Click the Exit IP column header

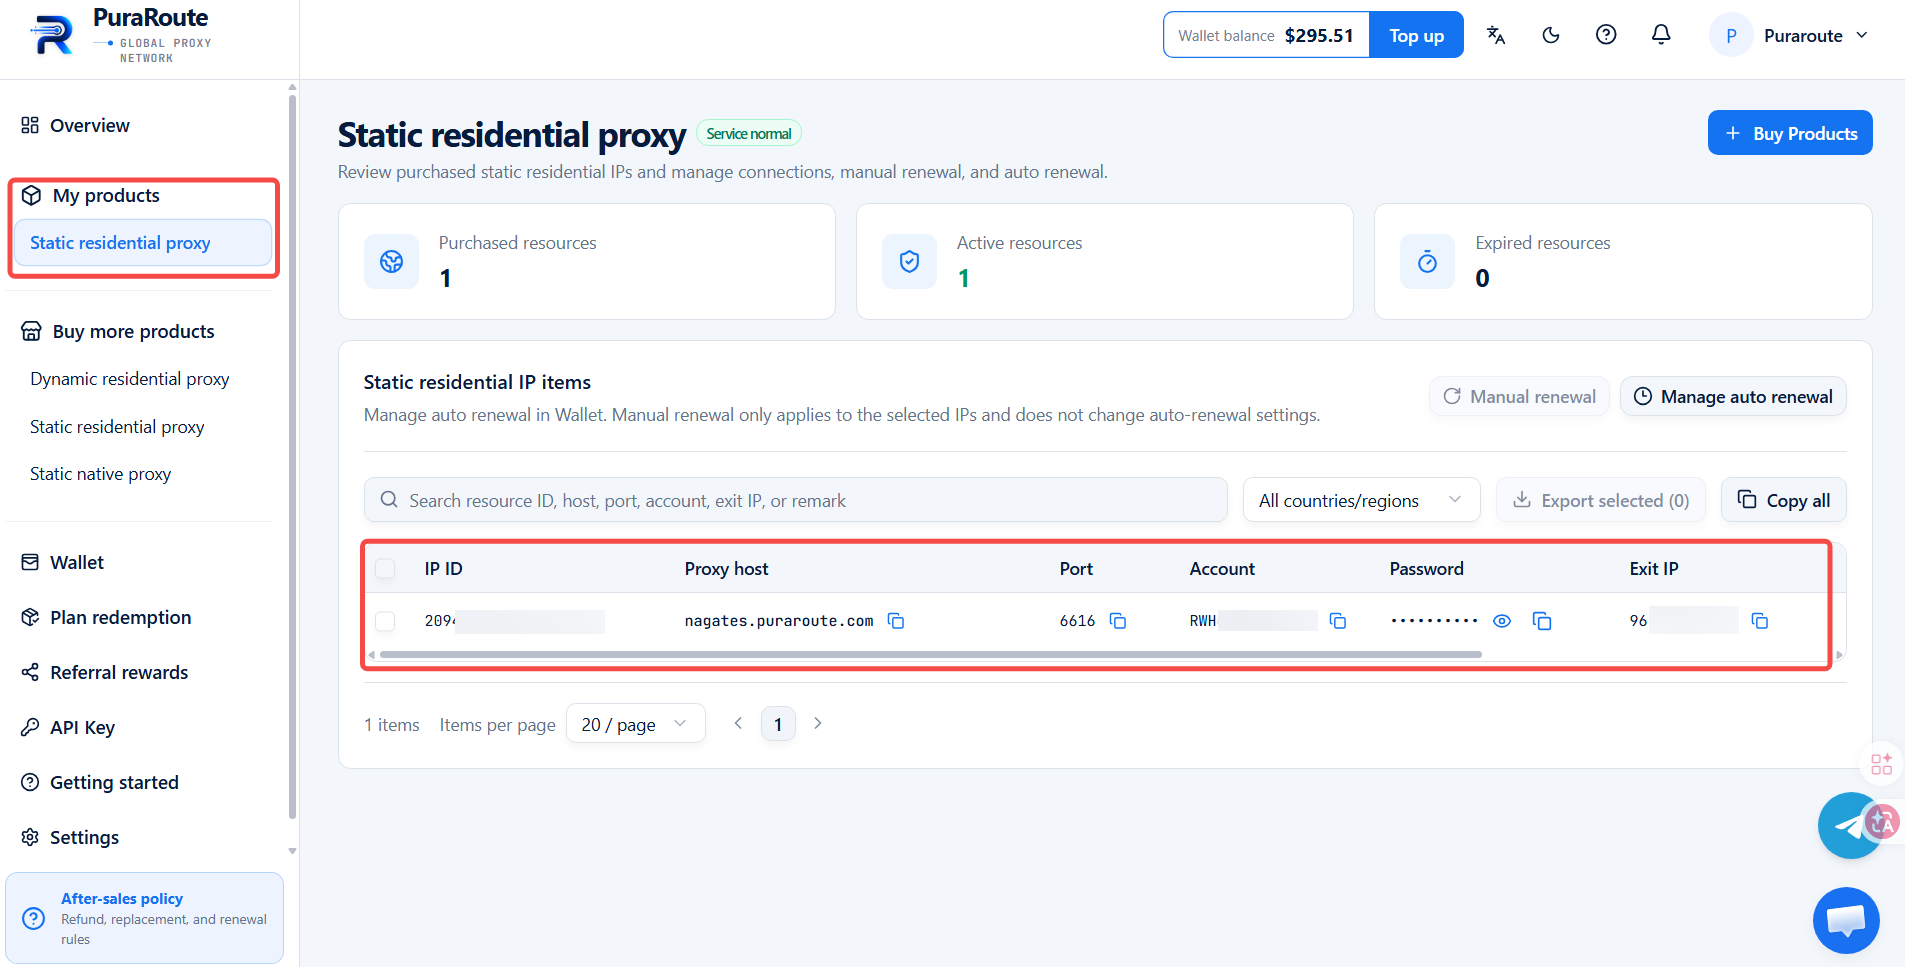click(x=1654, y=569)
